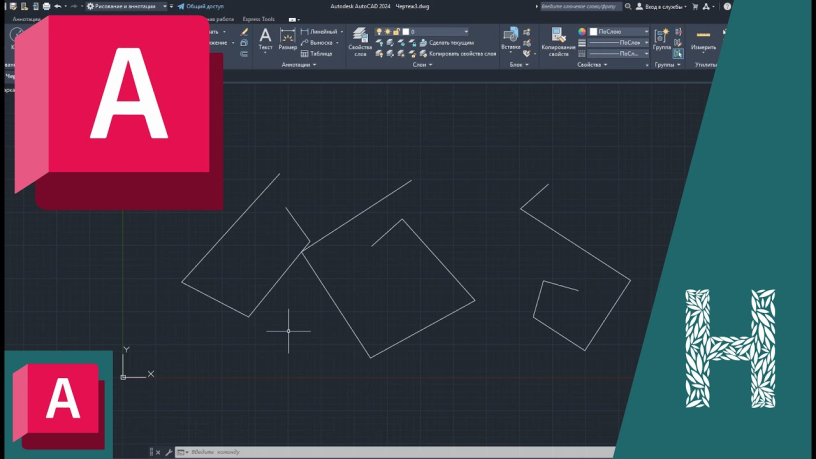Close the command line with X
Screen dimensions: 816x459
click(158, 452)
